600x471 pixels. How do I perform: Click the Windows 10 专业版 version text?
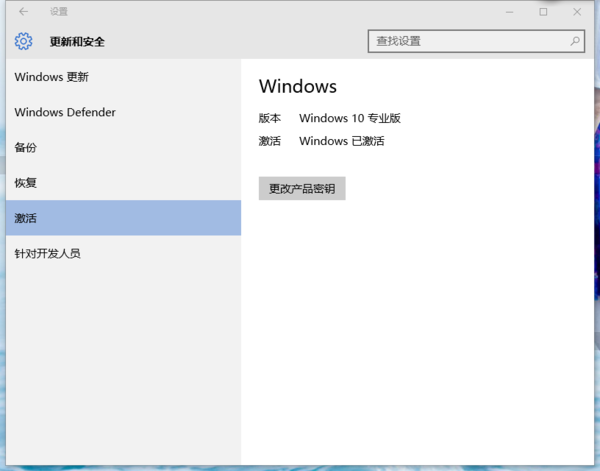pos(349,118)
